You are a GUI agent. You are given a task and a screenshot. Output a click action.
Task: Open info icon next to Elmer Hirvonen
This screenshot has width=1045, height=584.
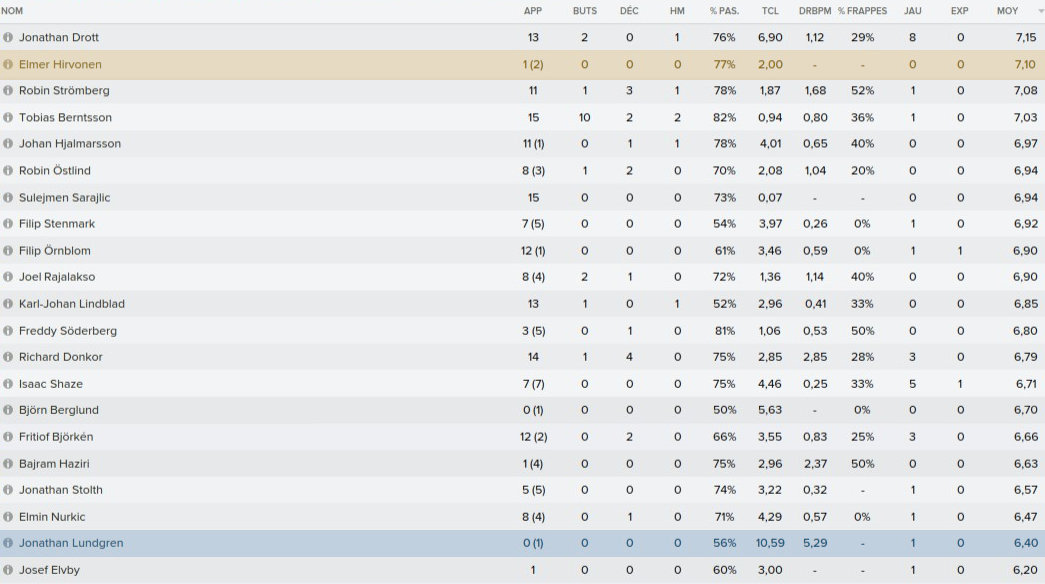coord(8,64)
